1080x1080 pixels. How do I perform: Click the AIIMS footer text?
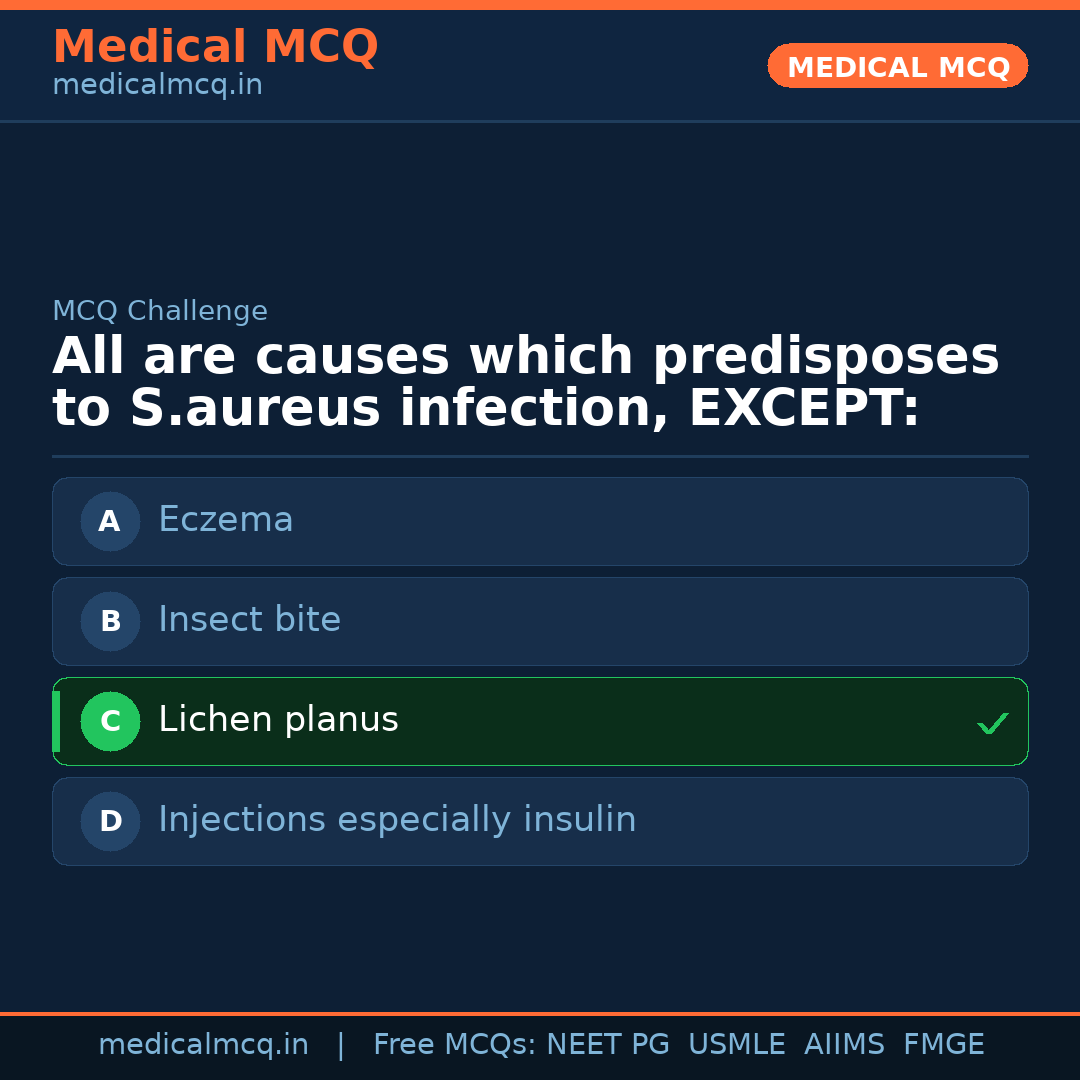click(x=844, y=1045)
